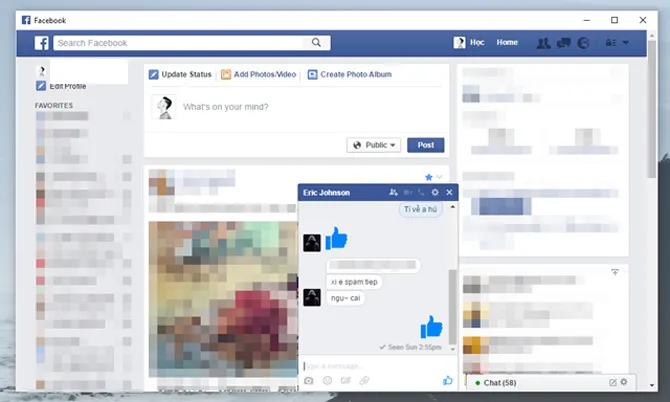The image size is (670, 402).
Task: Maximize the Facebook window
Action: click(x=614, y=20)
